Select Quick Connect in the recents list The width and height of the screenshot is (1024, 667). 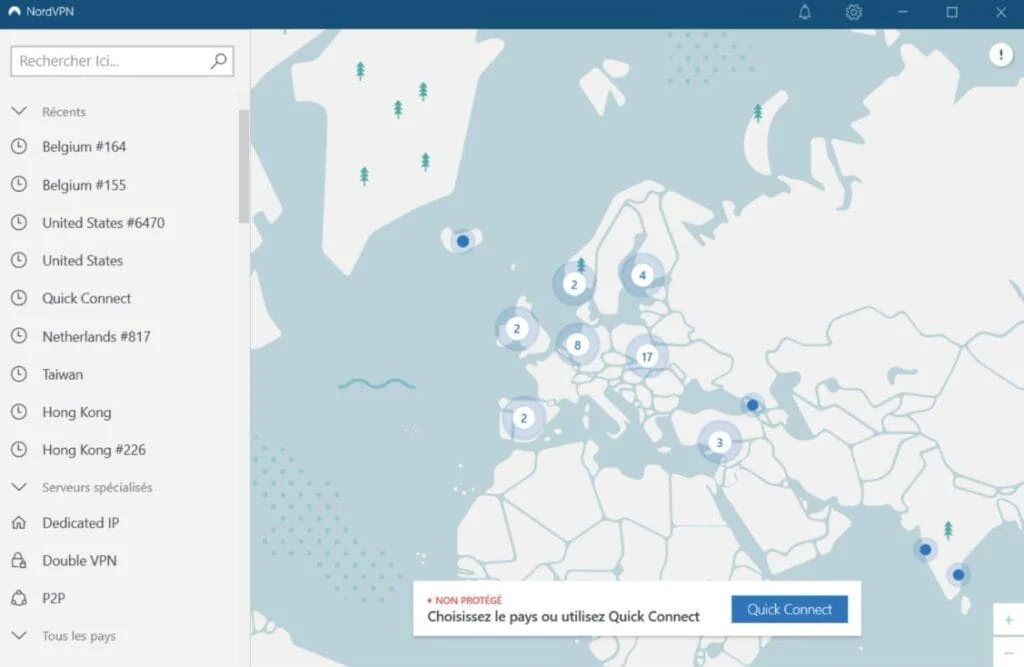click(x=86, y=299)
